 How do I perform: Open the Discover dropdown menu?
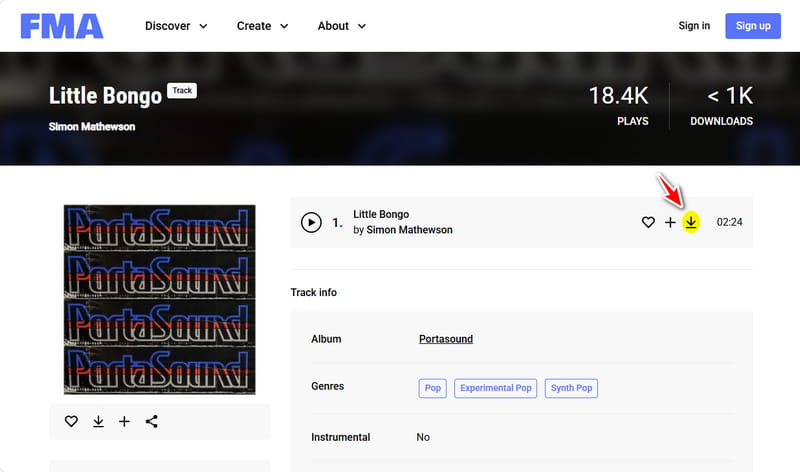click(x=176, y=26)
